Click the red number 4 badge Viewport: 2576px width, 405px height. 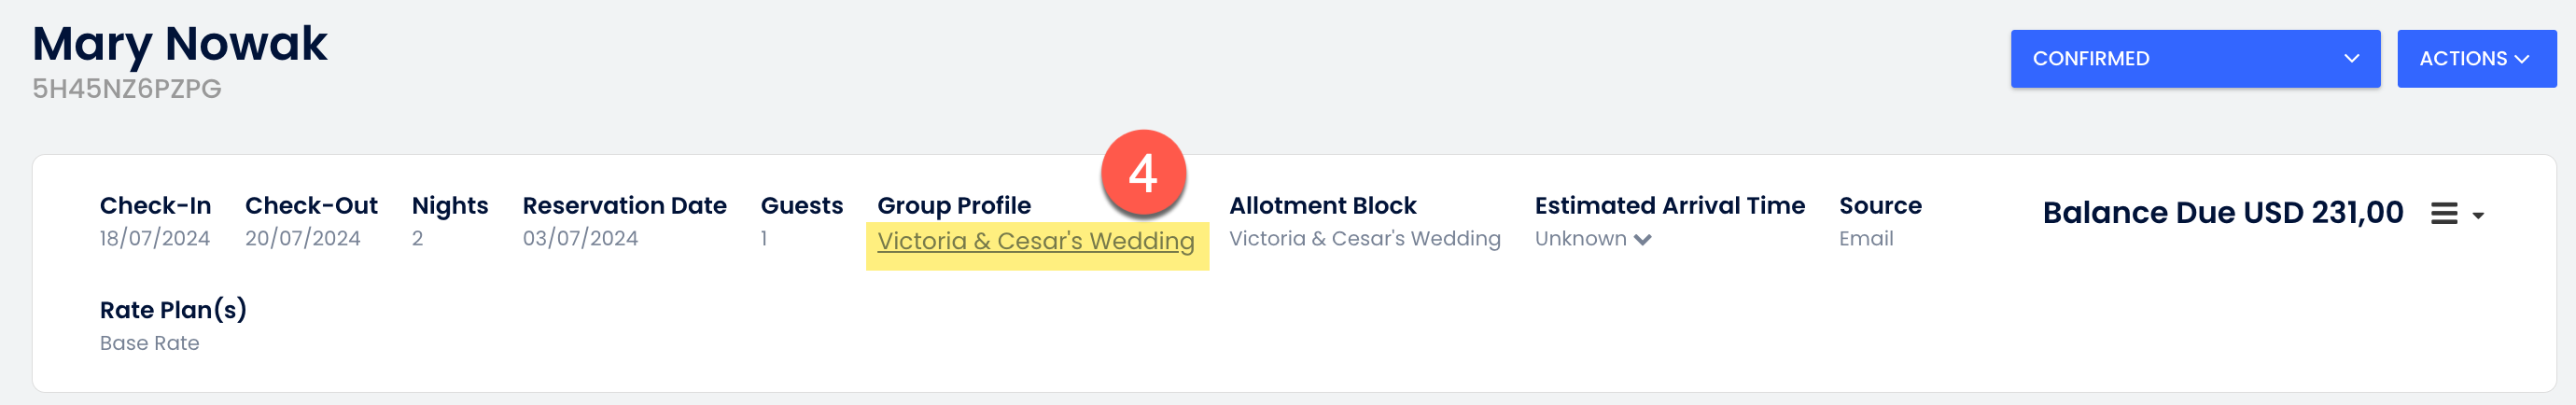tap(1143, 173)
